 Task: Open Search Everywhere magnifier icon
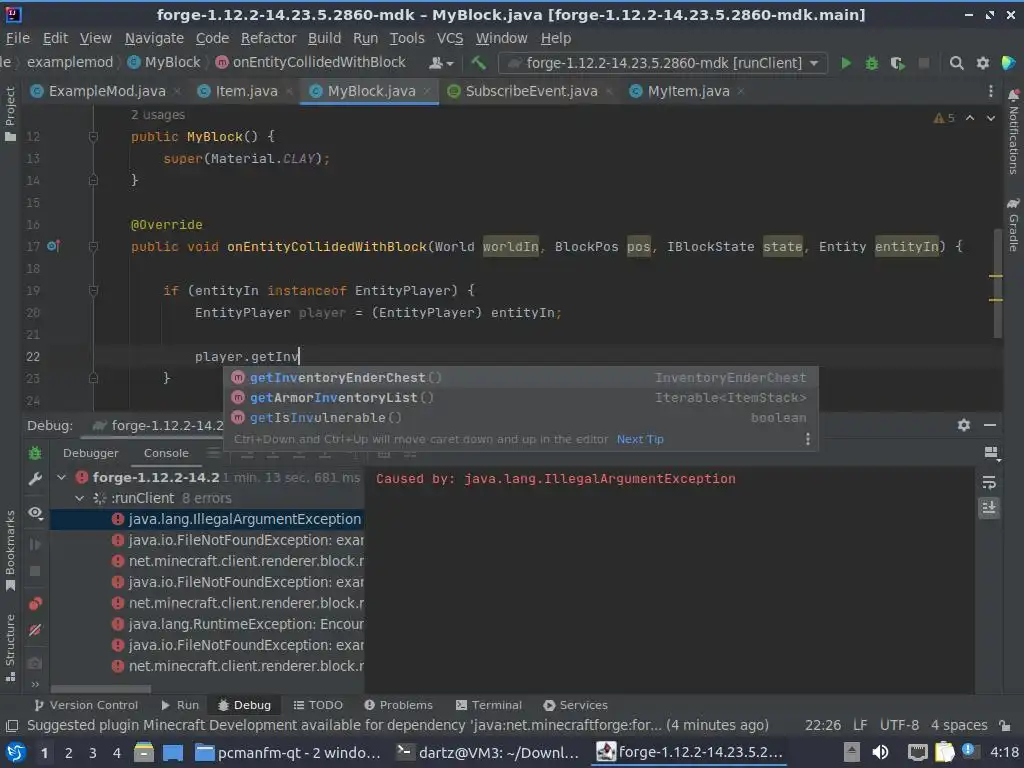click(x=956, y=63)
